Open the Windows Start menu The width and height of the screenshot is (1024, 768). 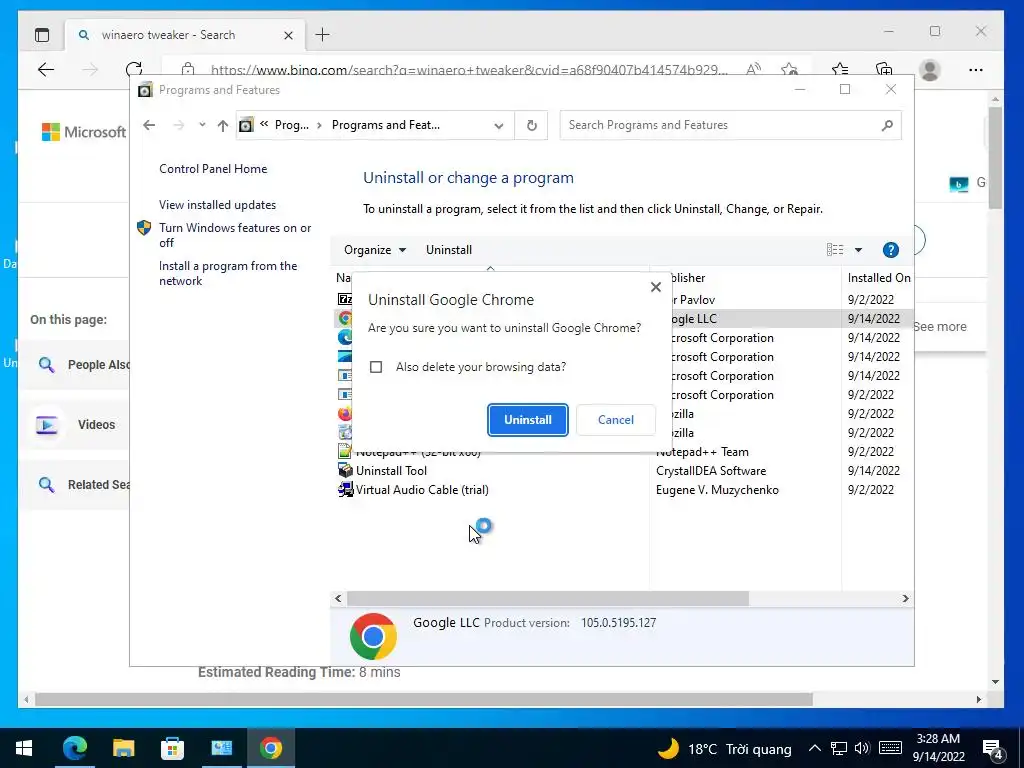coord(24,748)
